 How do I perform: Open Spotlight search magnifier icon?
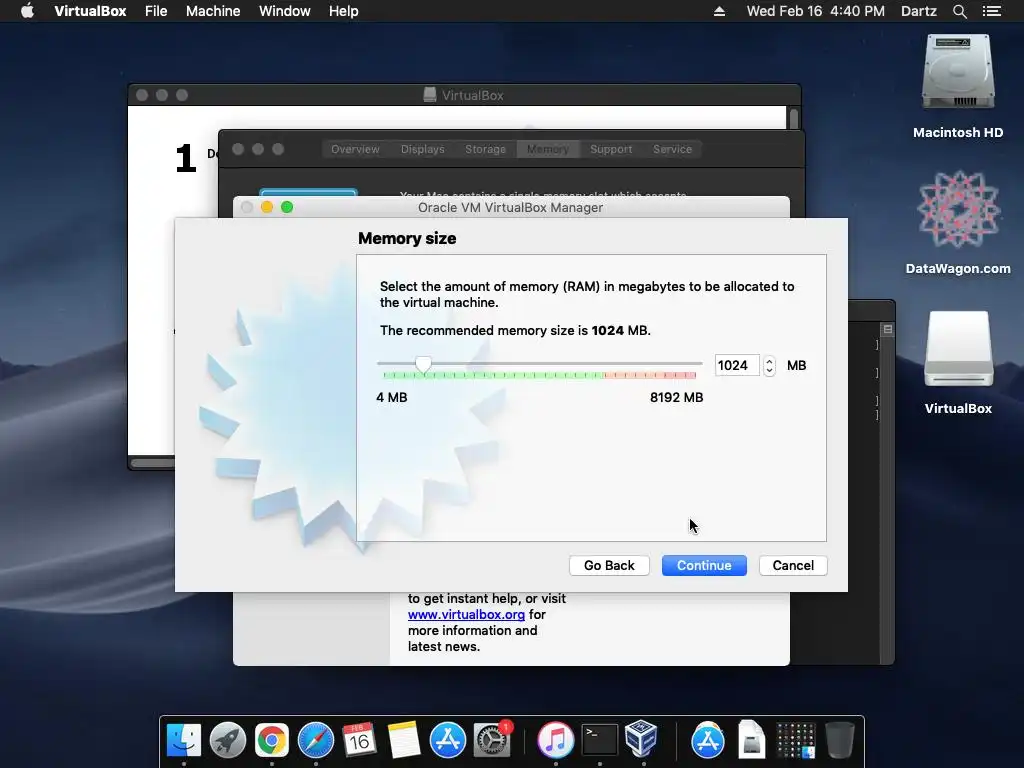pos(959,11)
